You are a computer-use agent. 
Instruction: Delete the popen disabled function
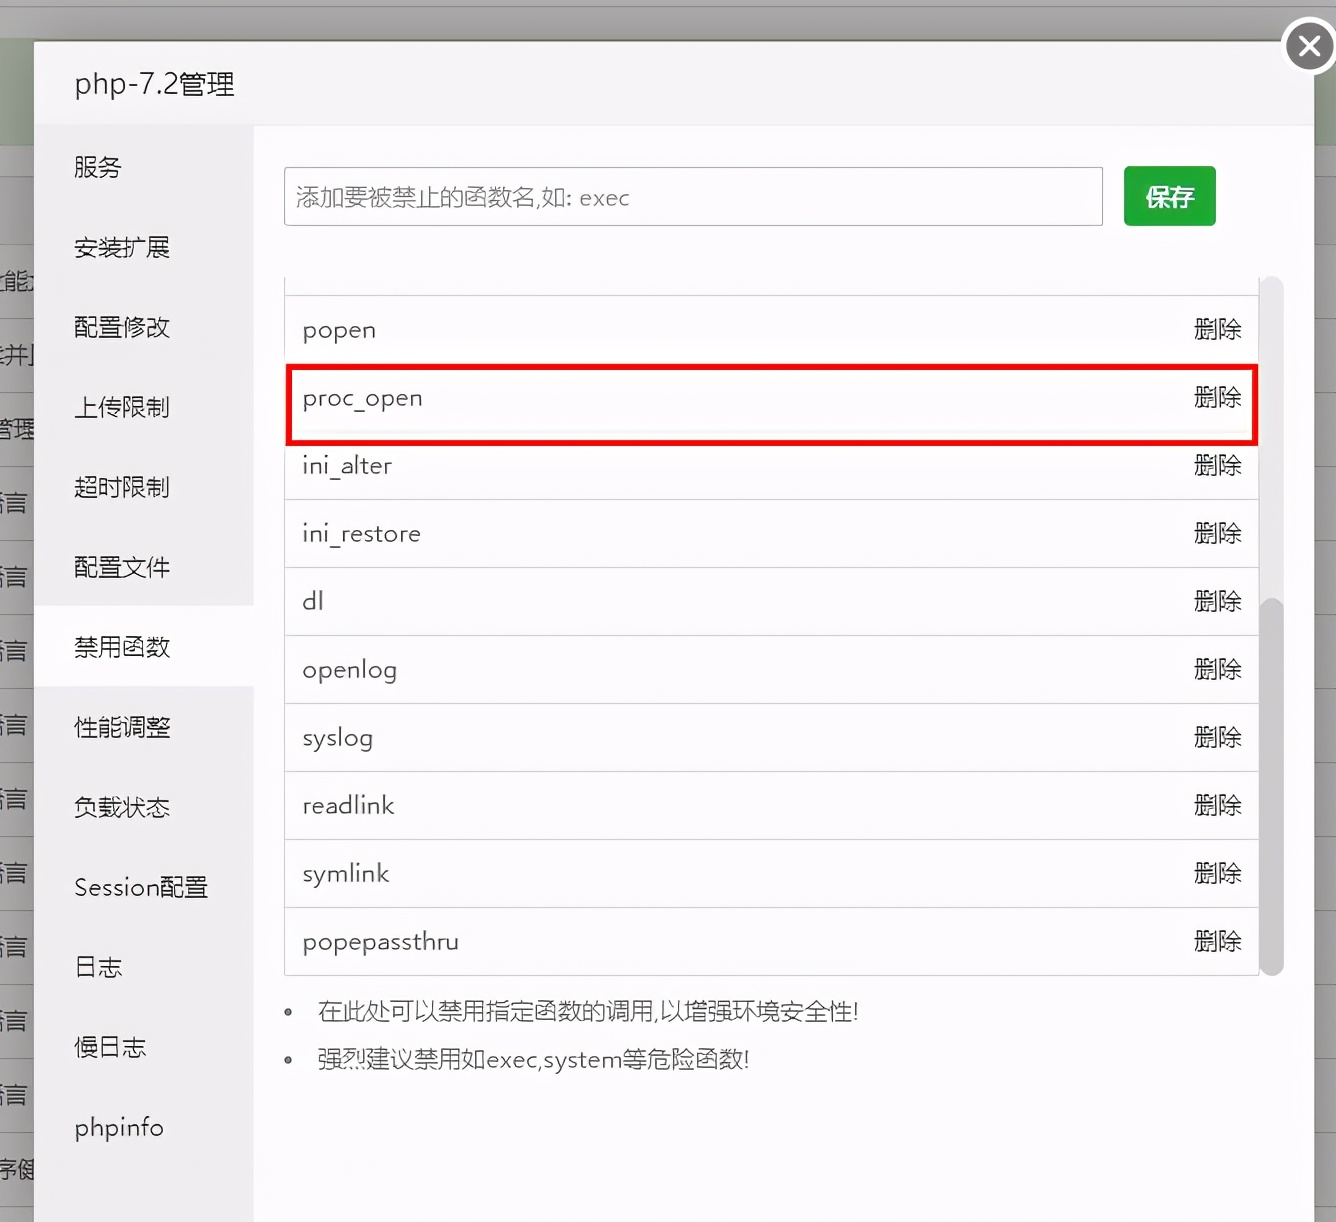[x=1217, y=329]
